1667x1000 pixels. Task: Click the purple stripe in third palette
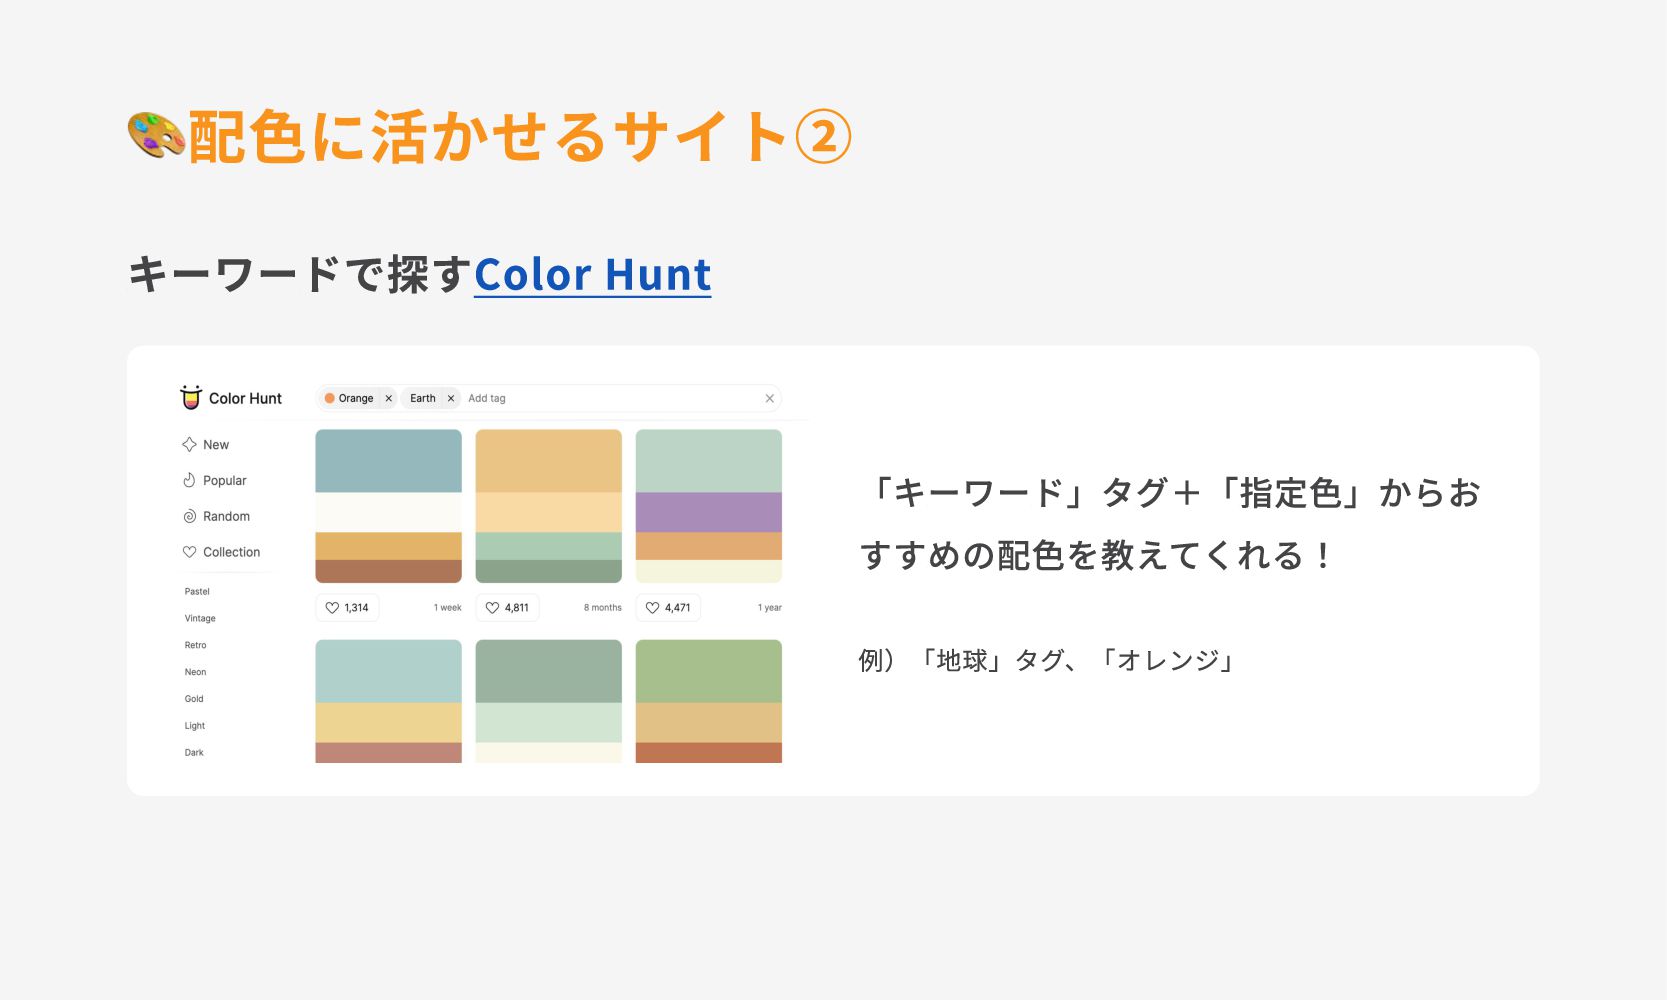coord(708,512)
